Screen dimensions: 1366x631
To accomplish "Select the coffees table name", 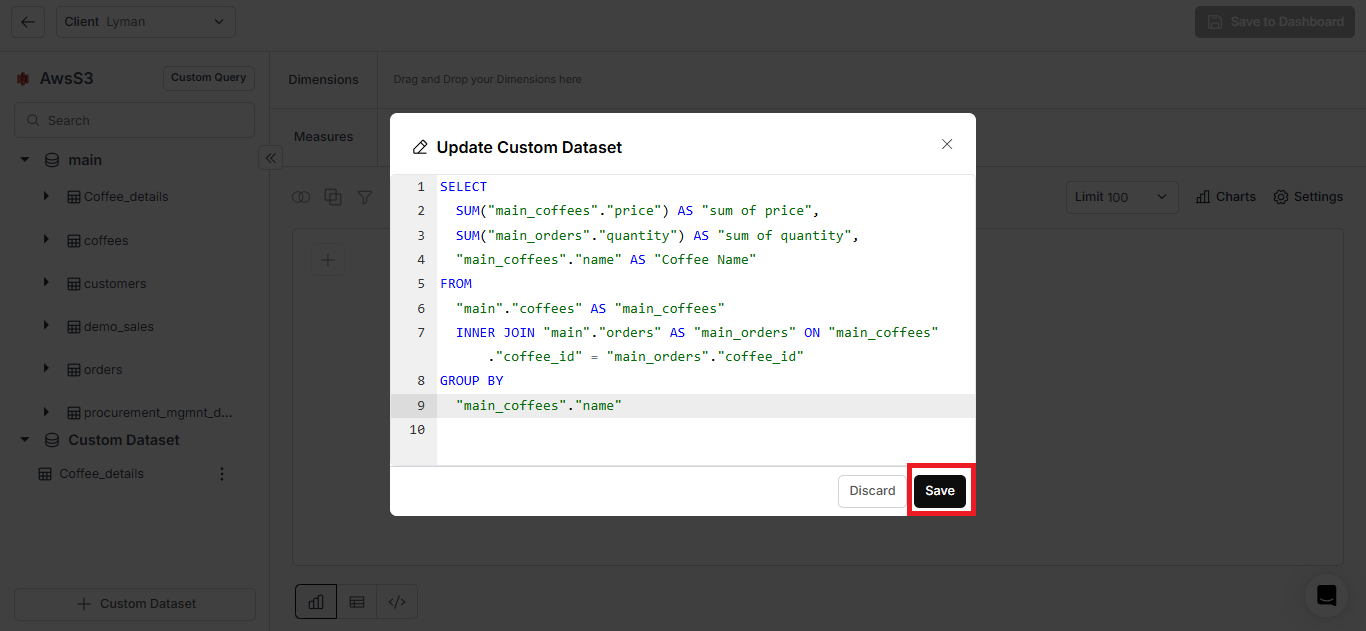I will click(x=106, y=241).
